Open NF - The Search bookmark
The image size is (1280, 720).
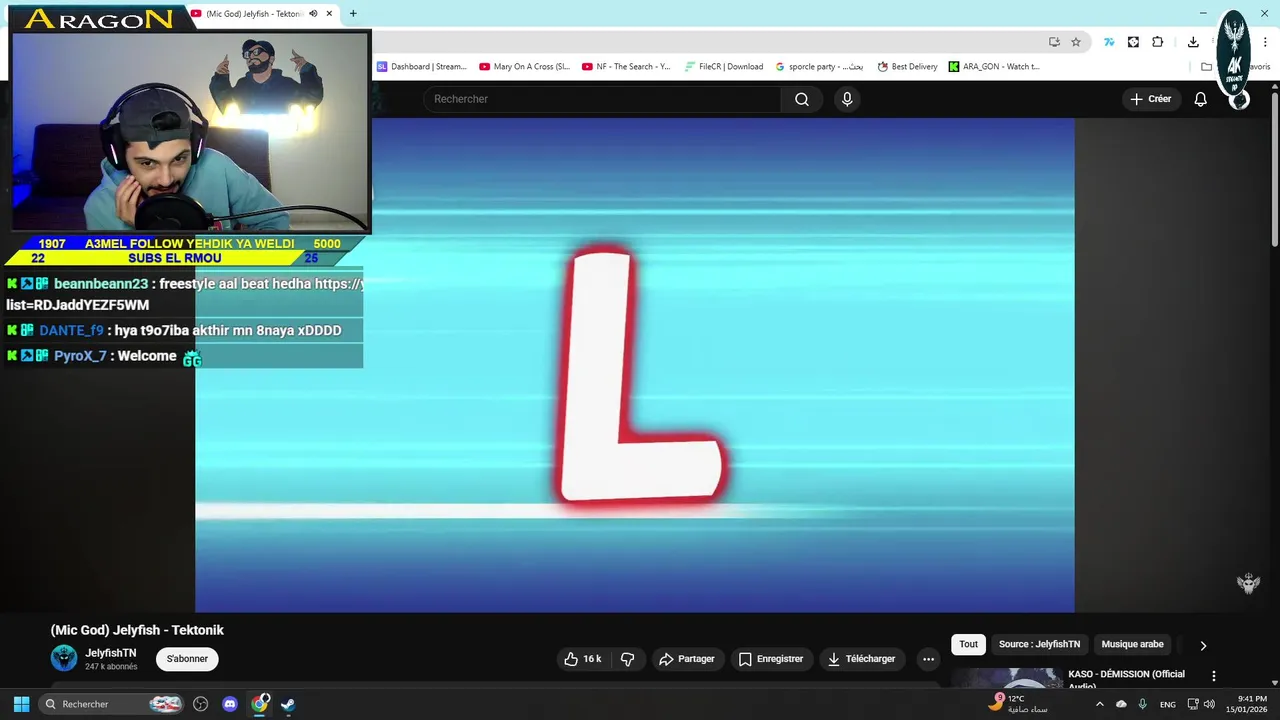(626, 67)
